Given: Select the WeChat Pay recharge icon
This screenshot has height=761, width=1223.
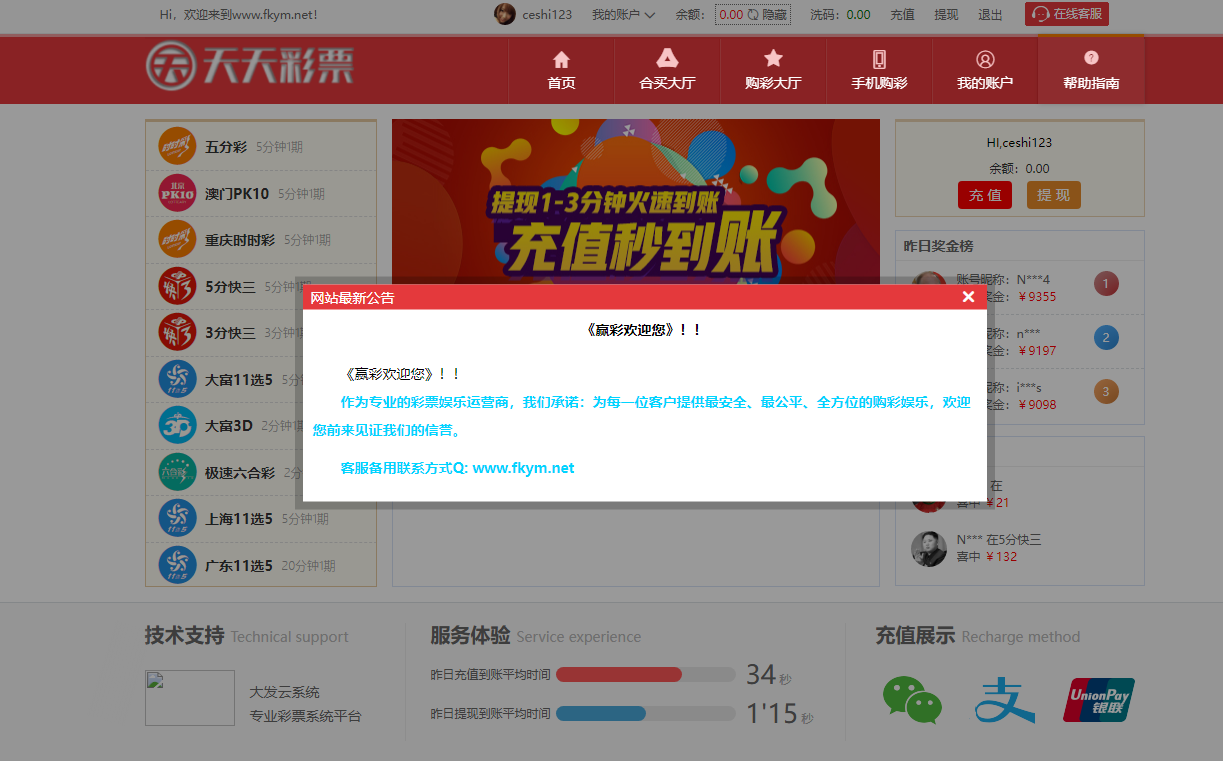Looking at the screenshot, I should click(913, 700).
